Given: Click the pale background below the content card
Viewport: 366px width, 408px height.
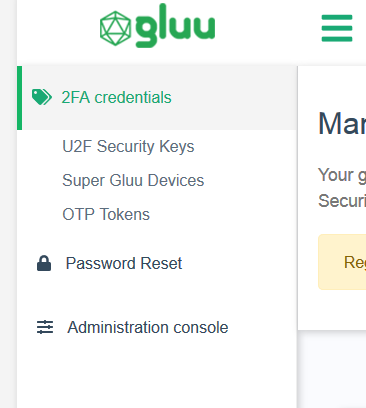Looking at the screenshot, I should coord(332,370).
